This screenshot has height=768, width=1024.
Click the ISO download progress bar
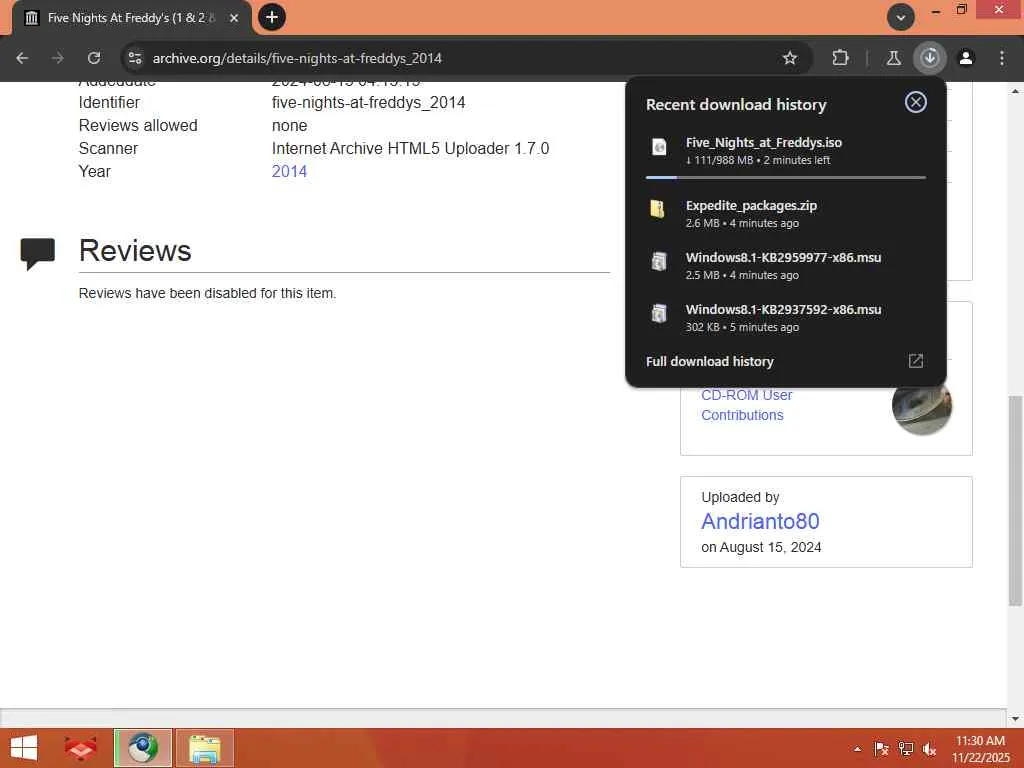tap(786, 177)
